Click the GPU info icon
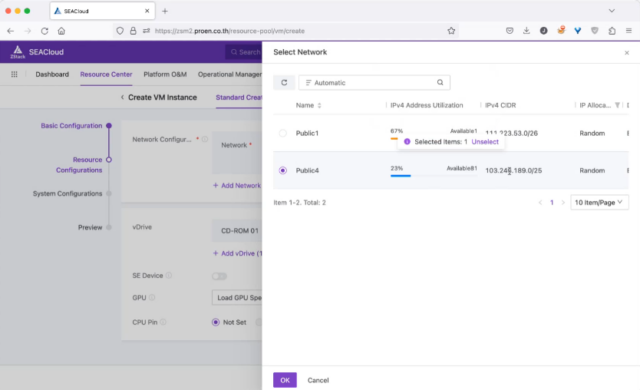Viewport: 640px width, 390px height. (152, 297)
